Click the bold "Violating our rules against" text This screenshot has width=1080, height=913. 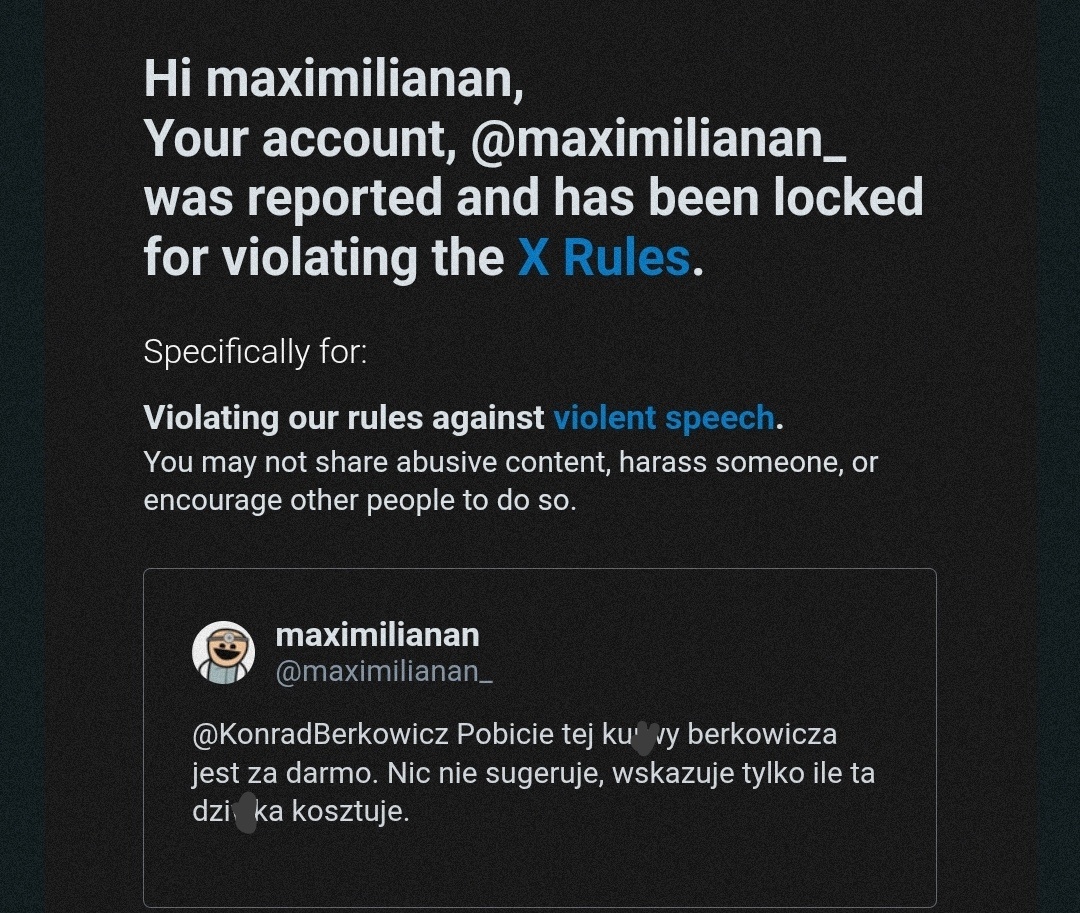click(344, 418)
